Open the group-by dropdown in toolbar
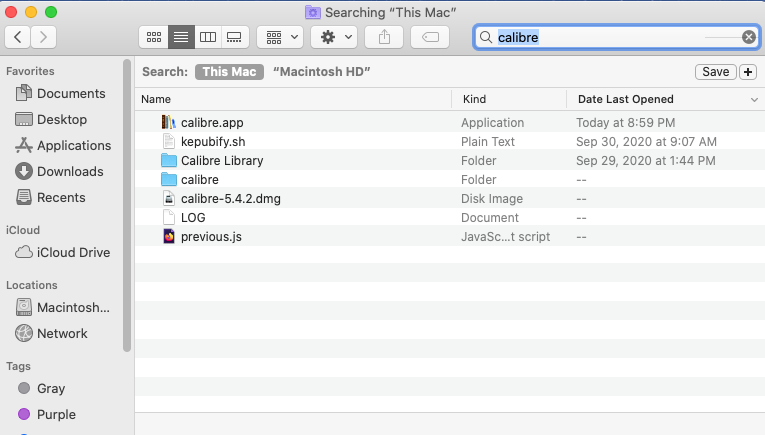The image size is (765, 435). pos(280,37)
